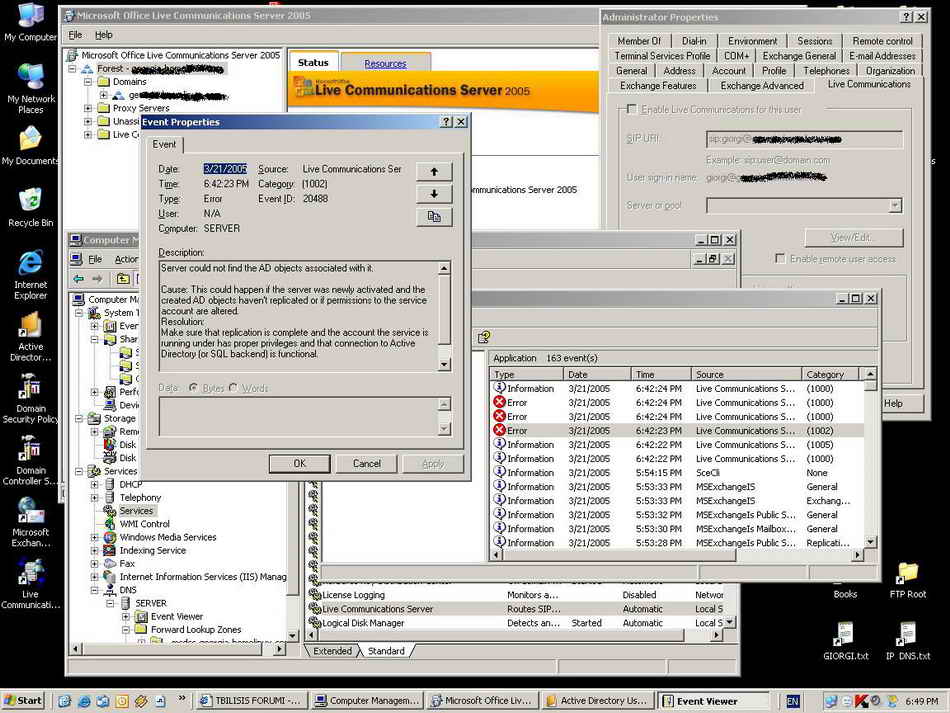950x713 pixels.
Task: Click Forward arrow in Computer Management toolbar
Action: coord(98,279)
